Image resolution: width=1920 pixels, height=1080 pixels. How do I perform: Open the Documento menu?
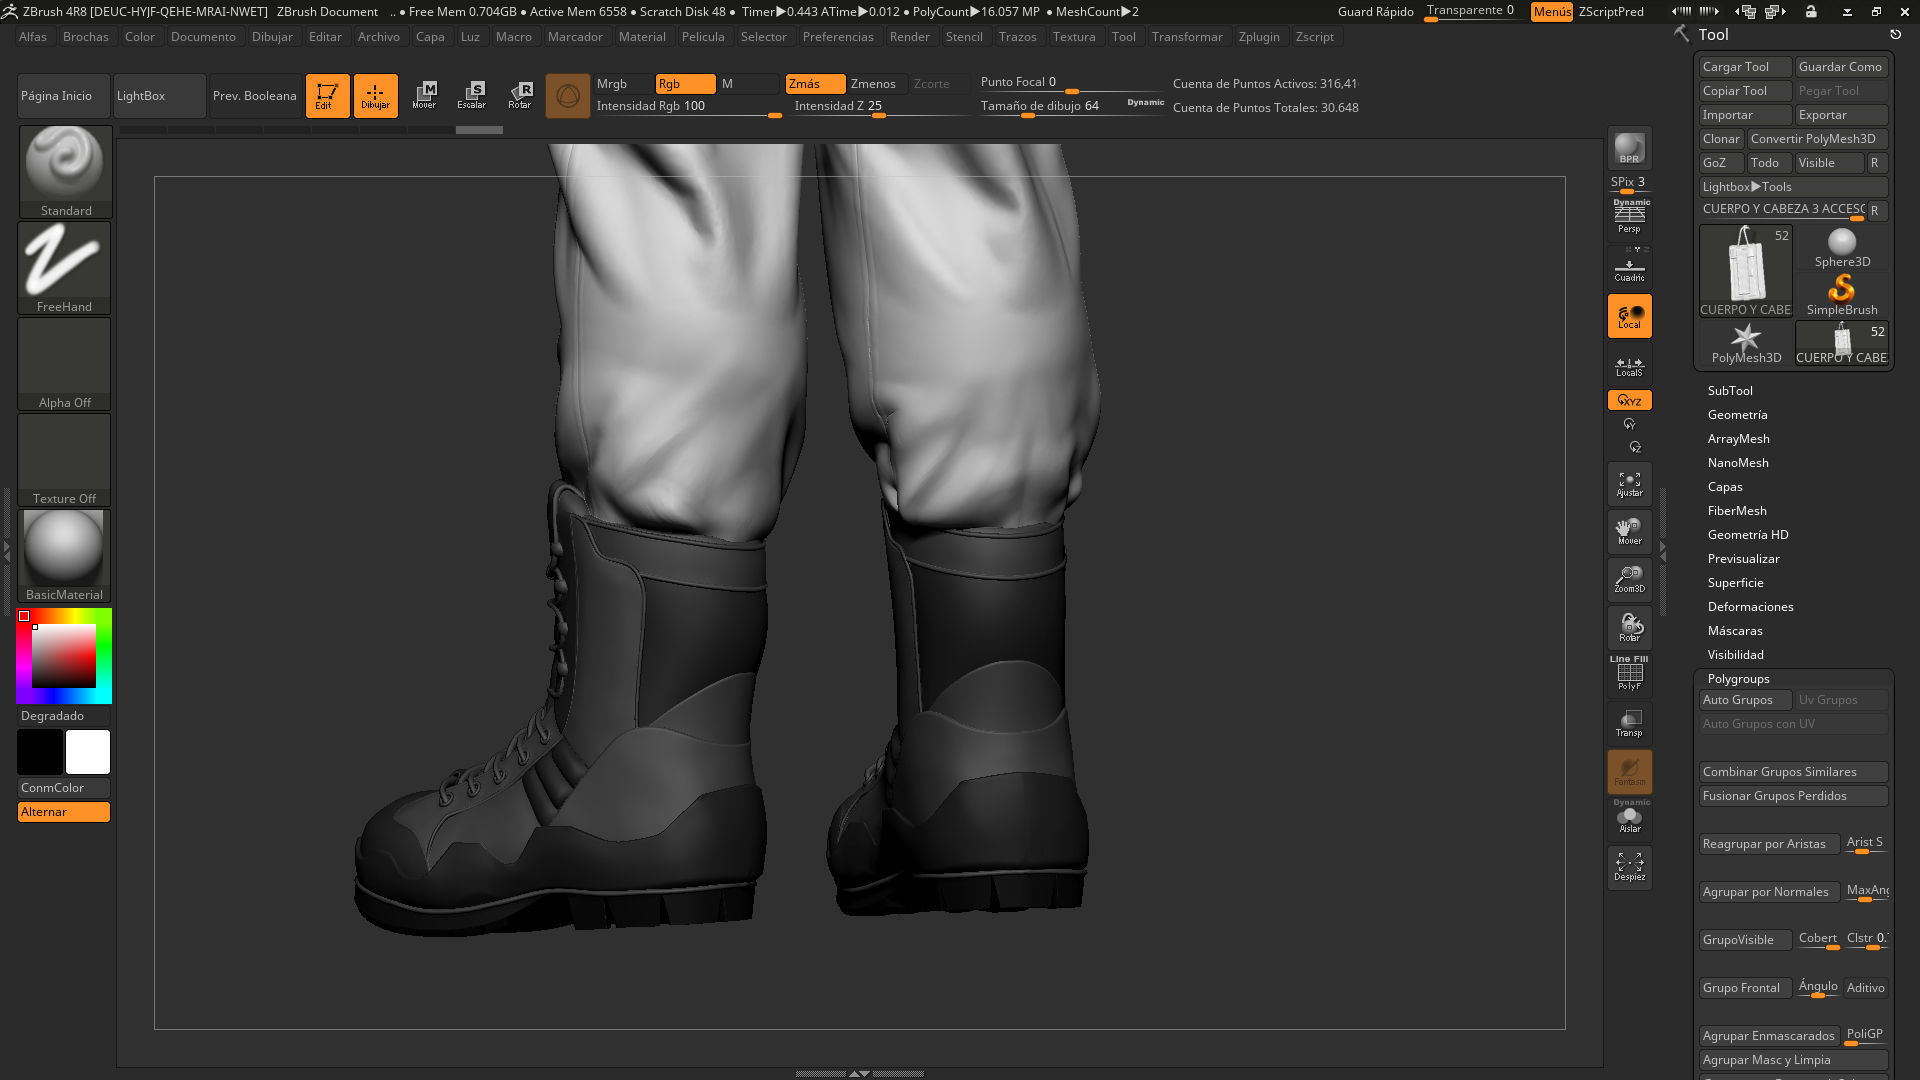[x=203, y=37]
